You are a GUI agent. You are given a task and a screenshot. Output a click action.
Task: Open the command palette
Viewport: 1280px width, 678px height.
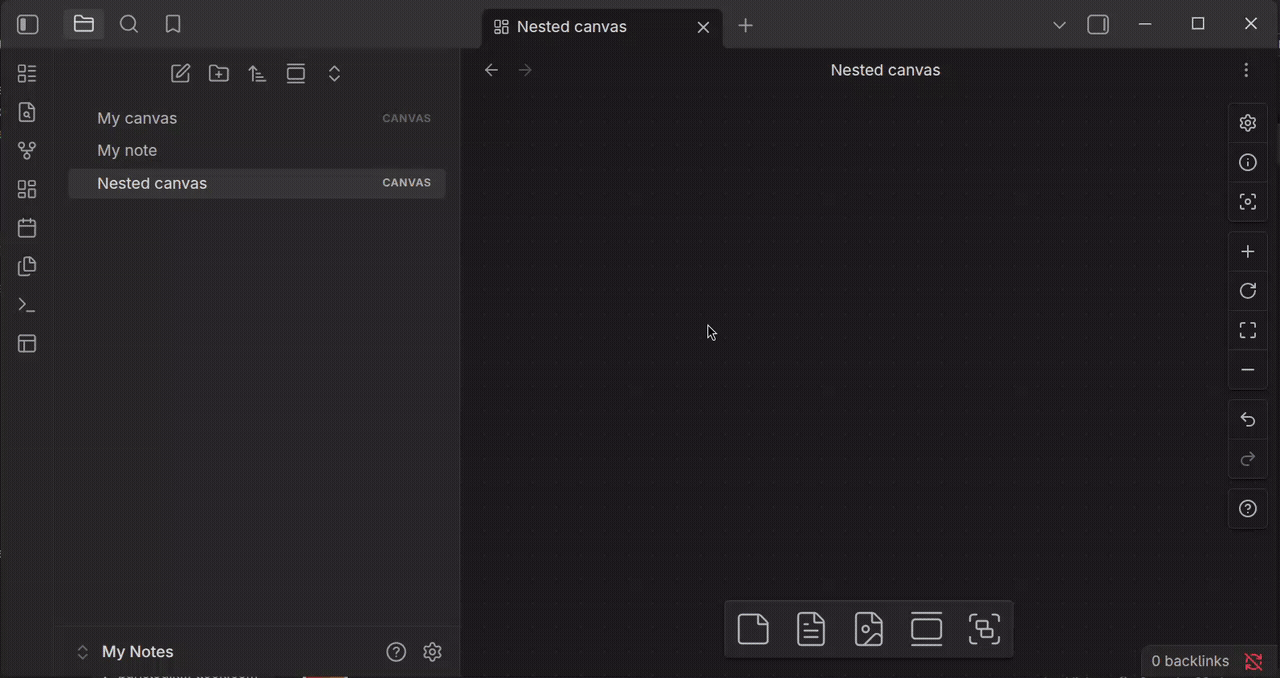[x=27, y=305]
